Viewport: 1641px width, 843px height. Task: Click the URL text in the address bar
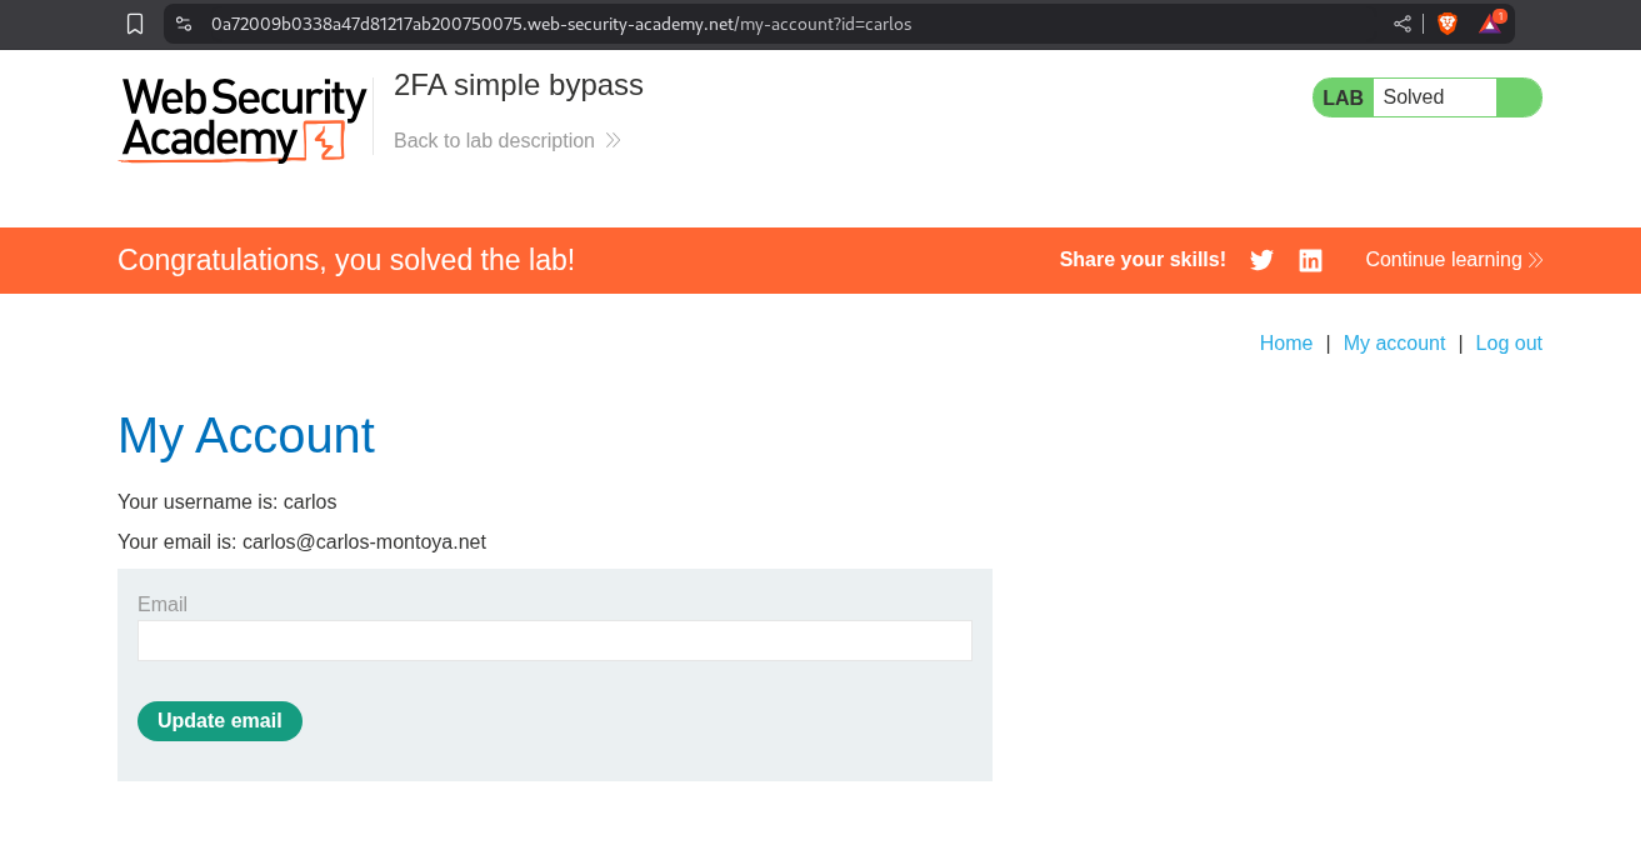[x=561, y=24]
